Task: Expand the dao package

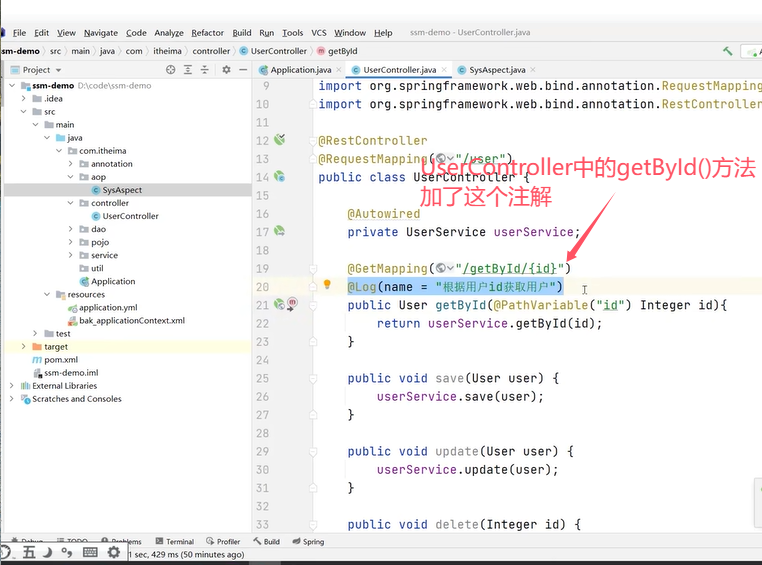Action: 70,229
